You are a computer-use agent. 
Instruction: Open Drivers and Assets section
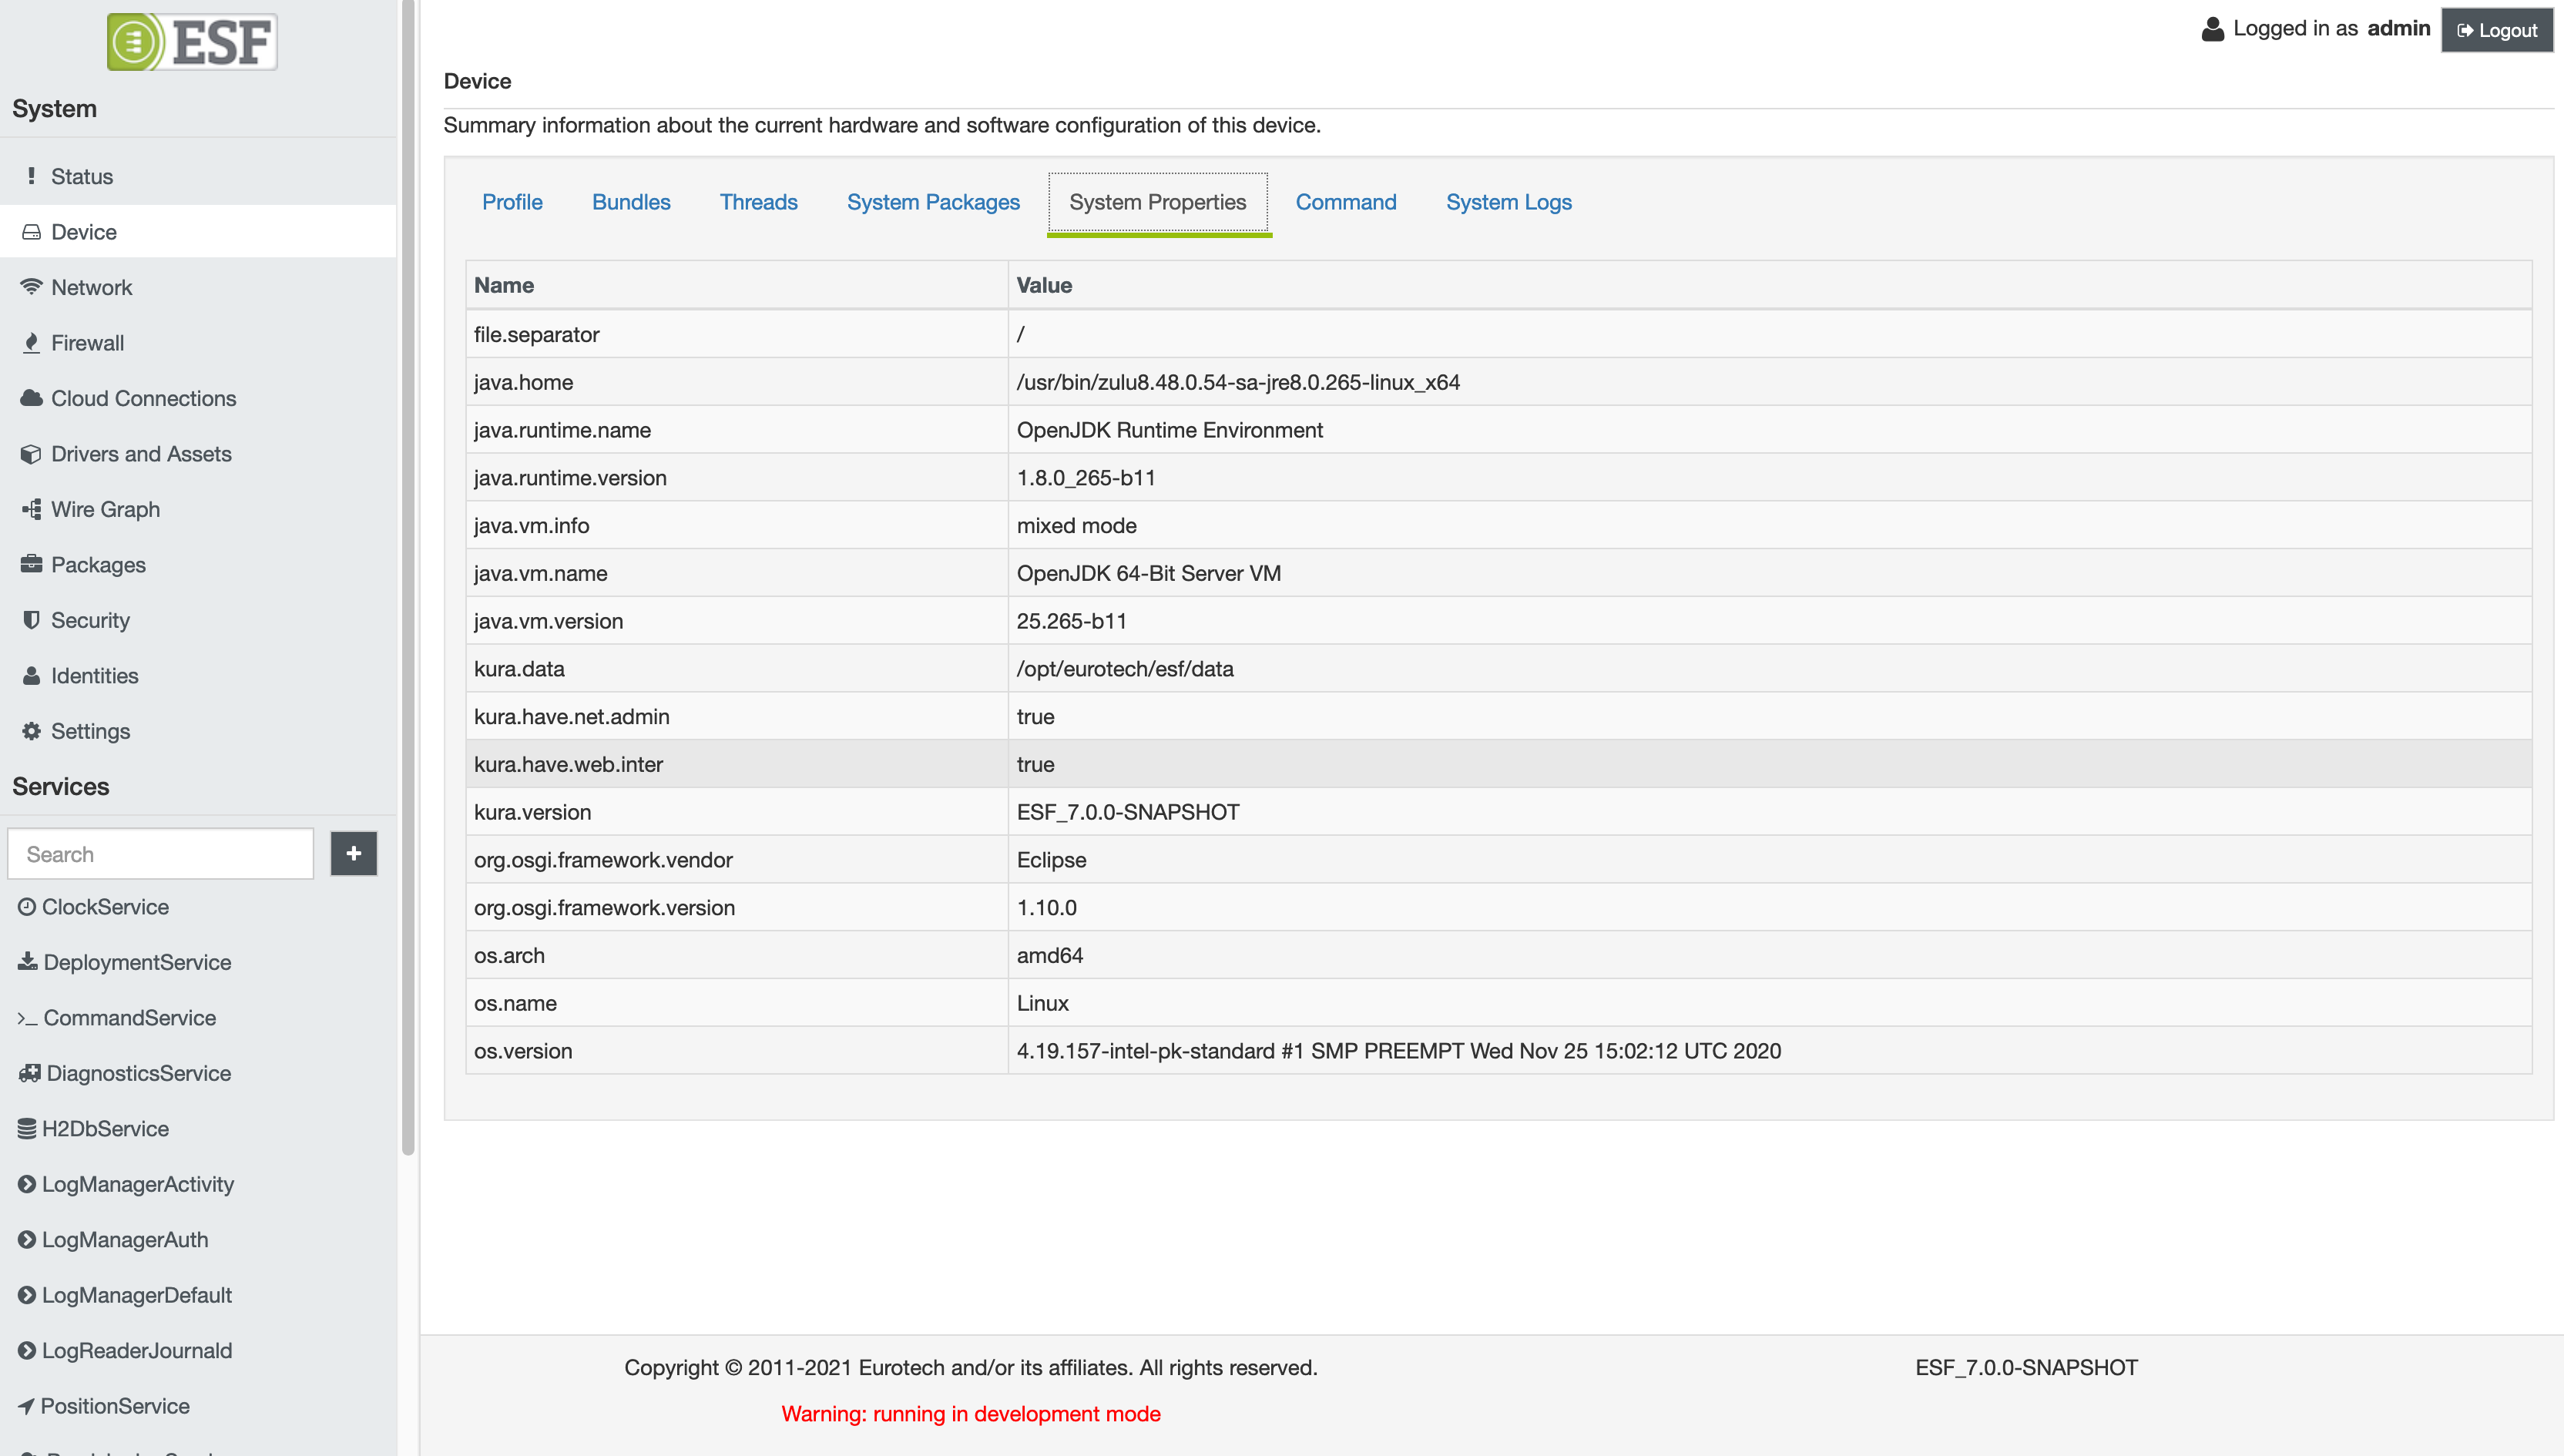pos(141,454)
